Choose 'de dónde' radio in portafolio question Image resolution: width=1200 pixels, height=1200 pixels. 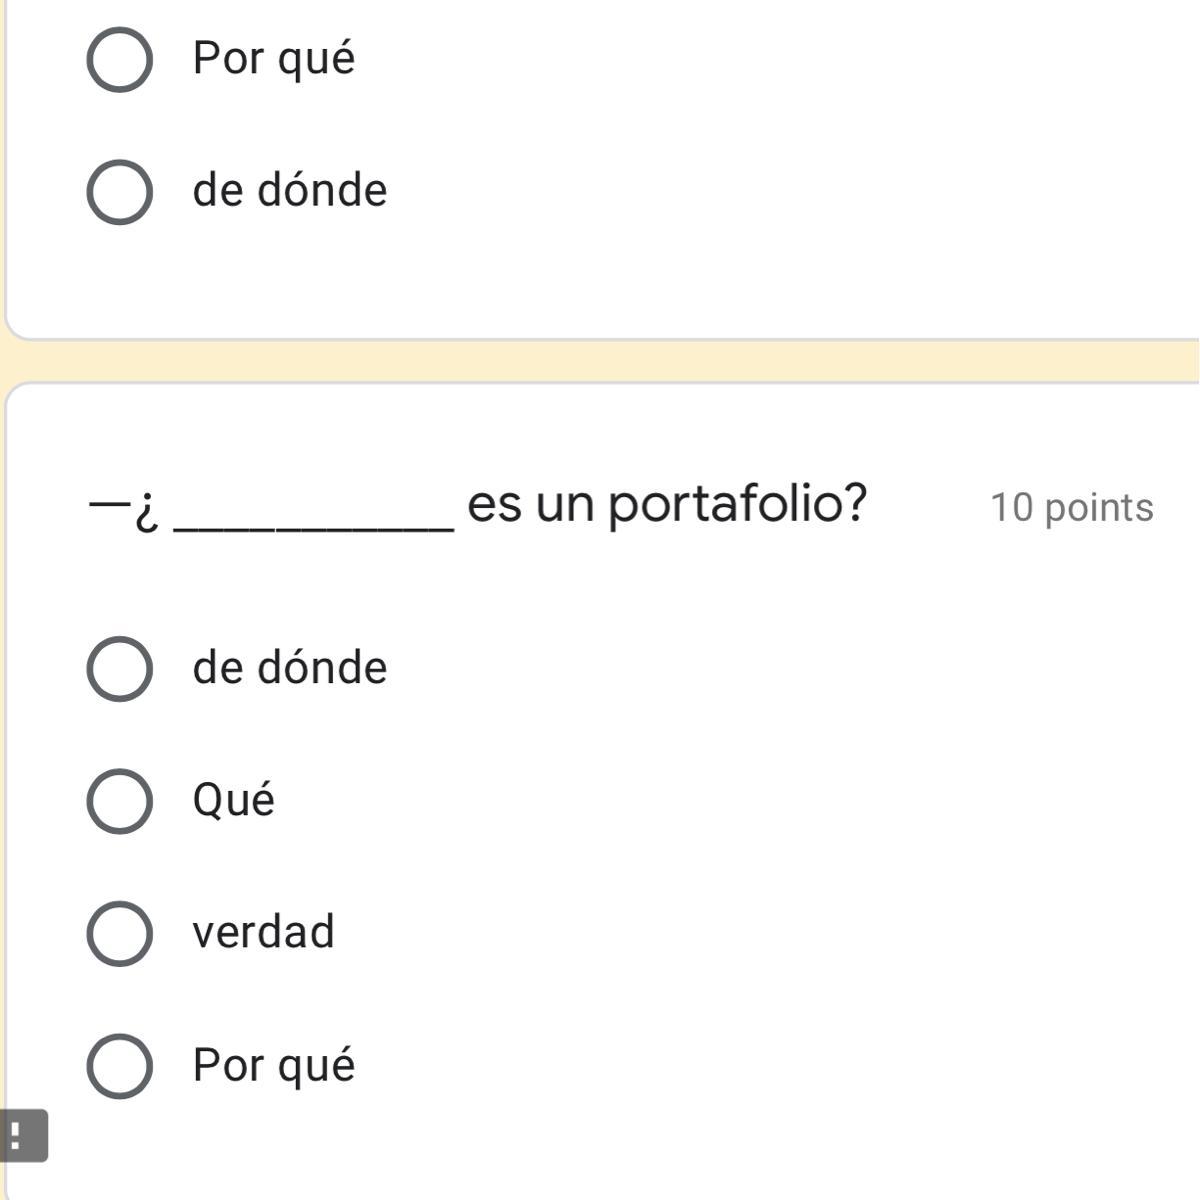pos(120,668)
